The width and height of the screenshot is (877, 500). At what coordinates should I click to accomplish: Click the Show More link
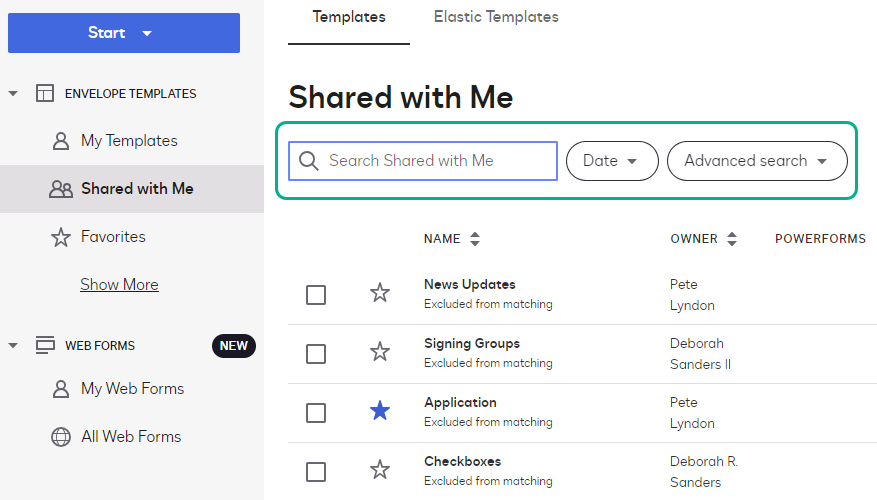click(x=119, y=285)
